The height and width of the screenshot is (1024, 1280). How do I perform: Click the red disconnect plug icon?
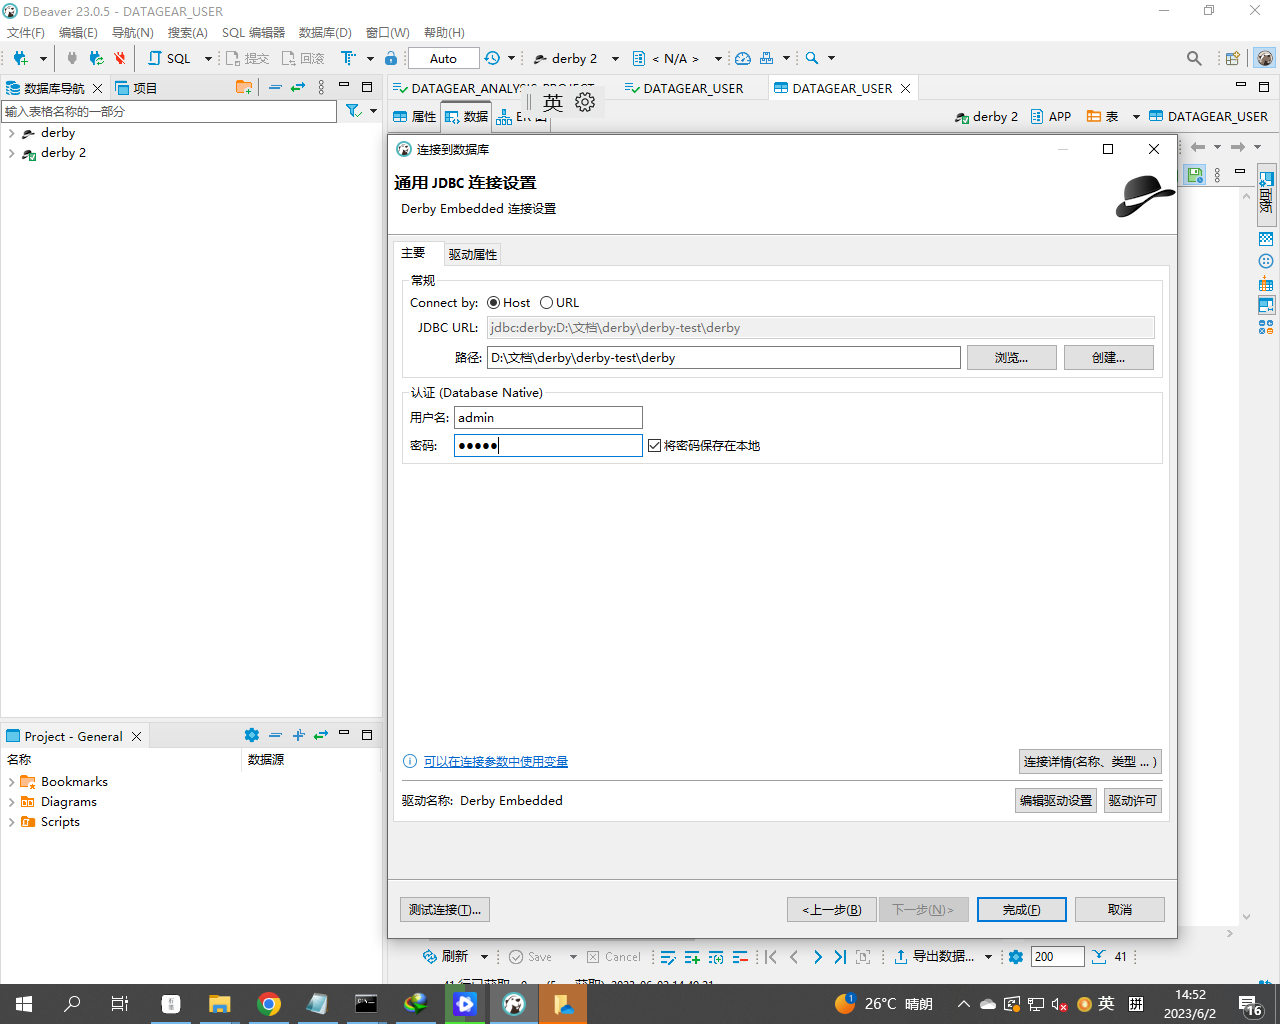click(120, 58)
